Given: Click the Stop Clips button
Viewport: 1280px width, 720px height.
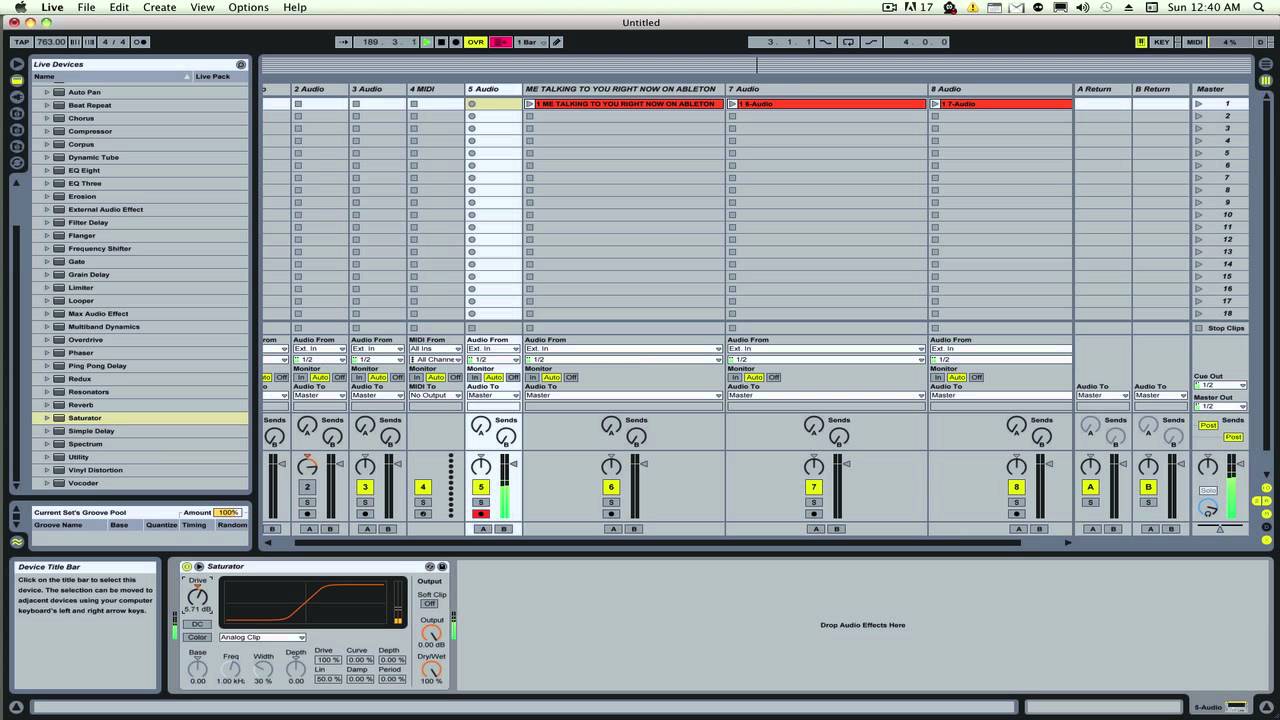Looking at the screenshot, I should 1220,328.
